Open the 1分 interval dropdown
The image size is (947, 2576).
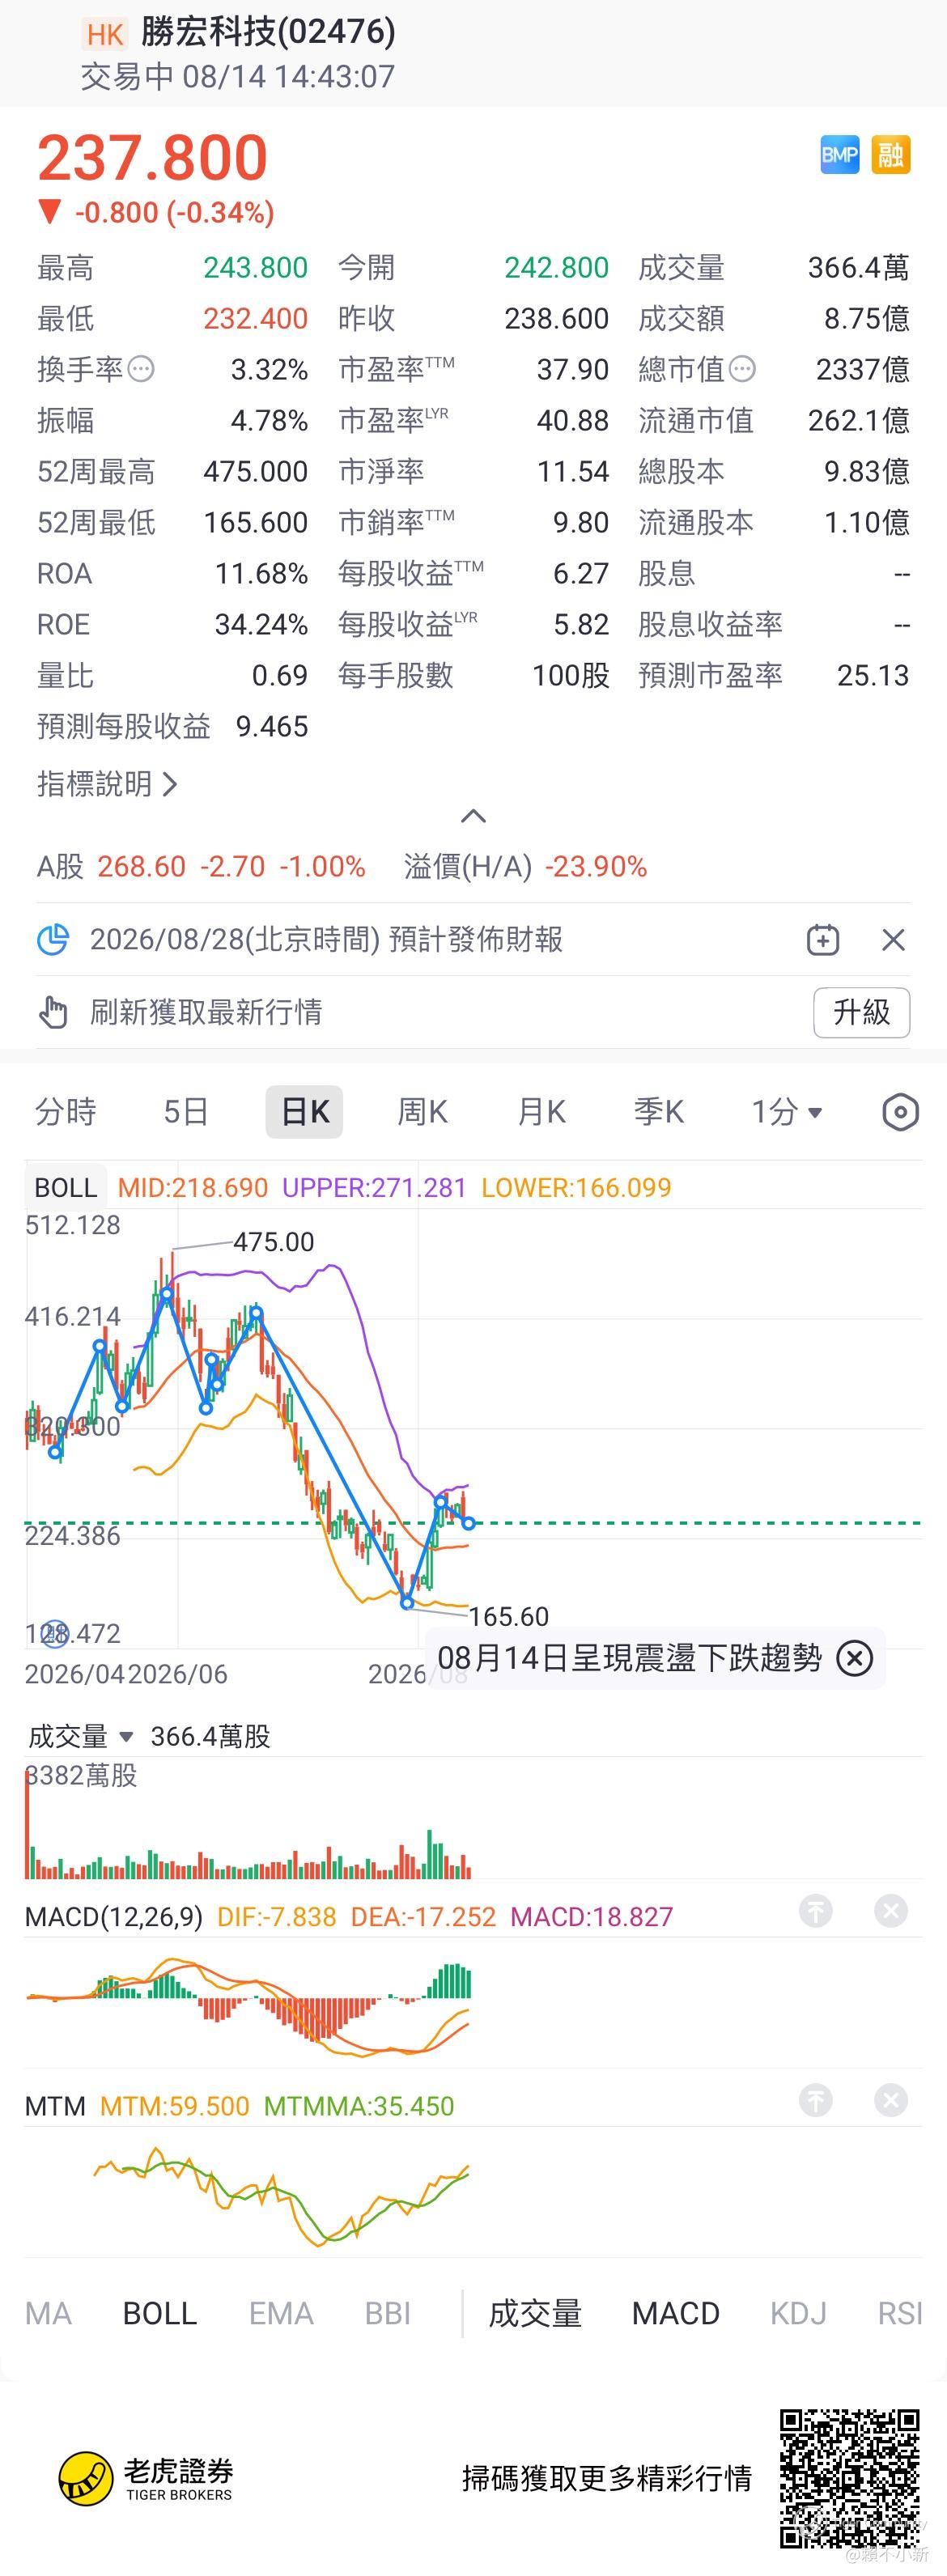click(x=787, y=1112)
